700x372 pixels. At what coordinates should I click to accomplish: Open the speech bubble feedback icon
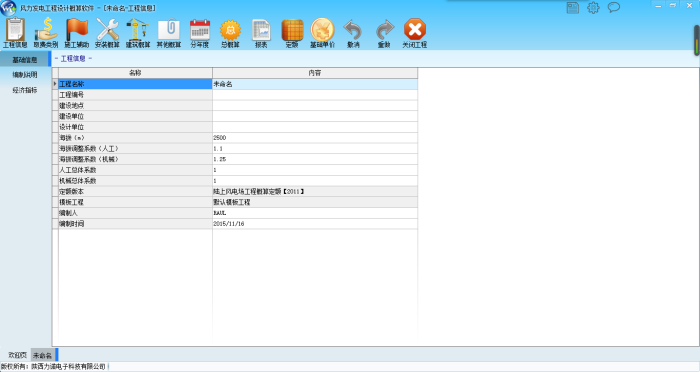coord(614,8)
